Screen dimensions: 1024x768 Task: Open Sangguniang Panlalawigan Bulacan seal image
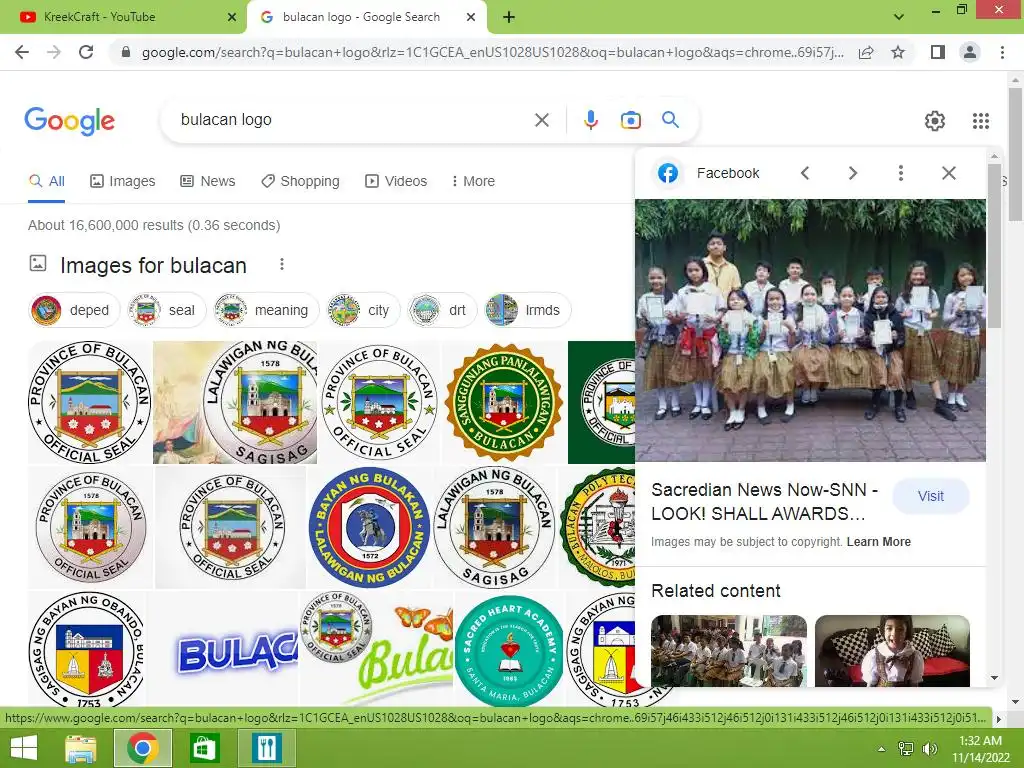point(504,402)
